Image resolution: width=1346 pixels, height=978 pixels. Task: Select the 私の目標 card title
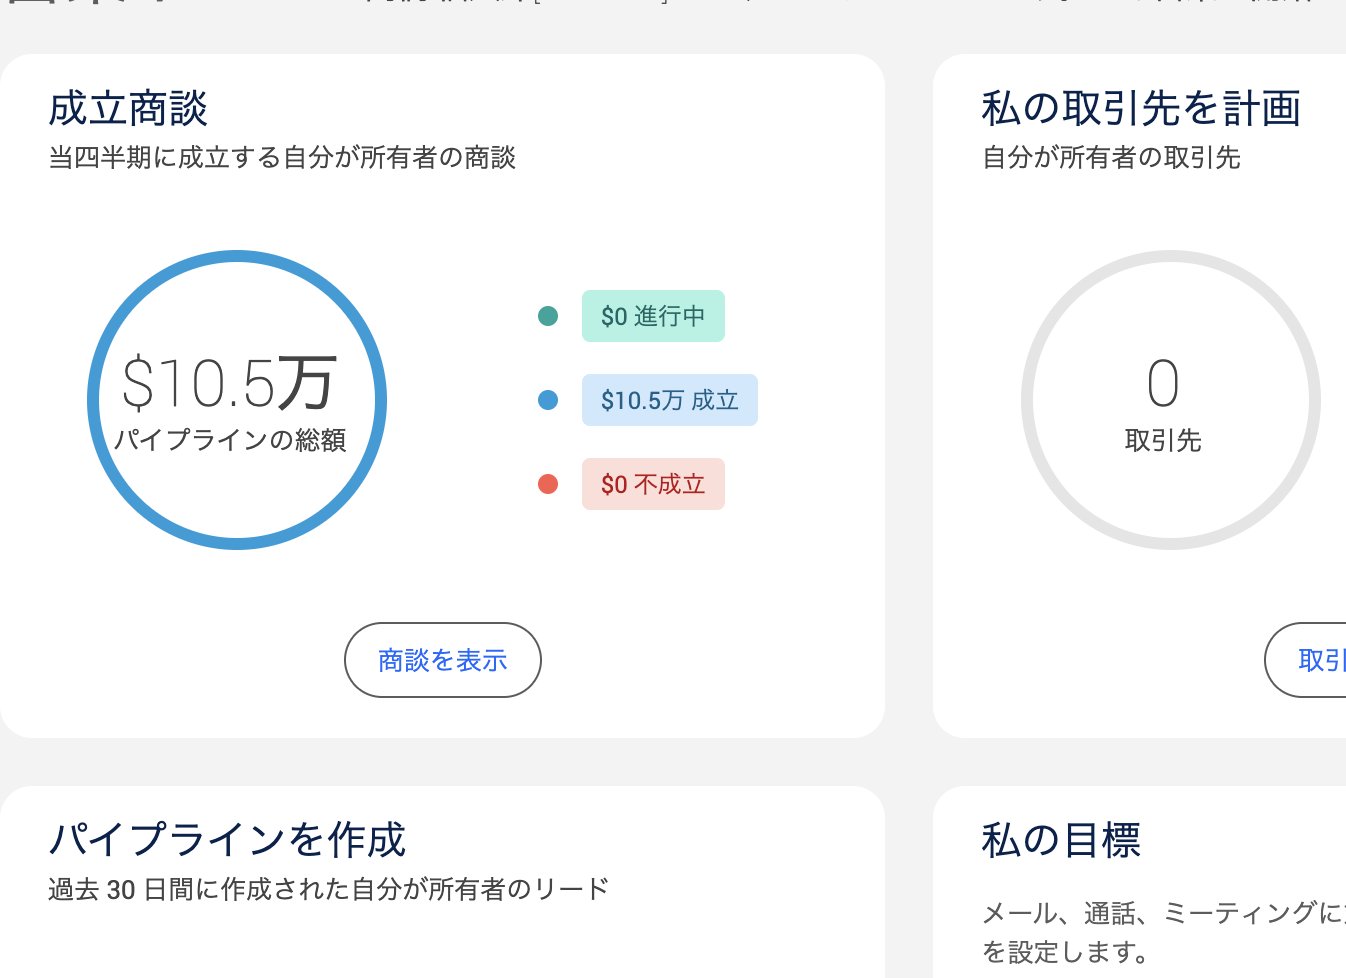(x=1062, y=840)
